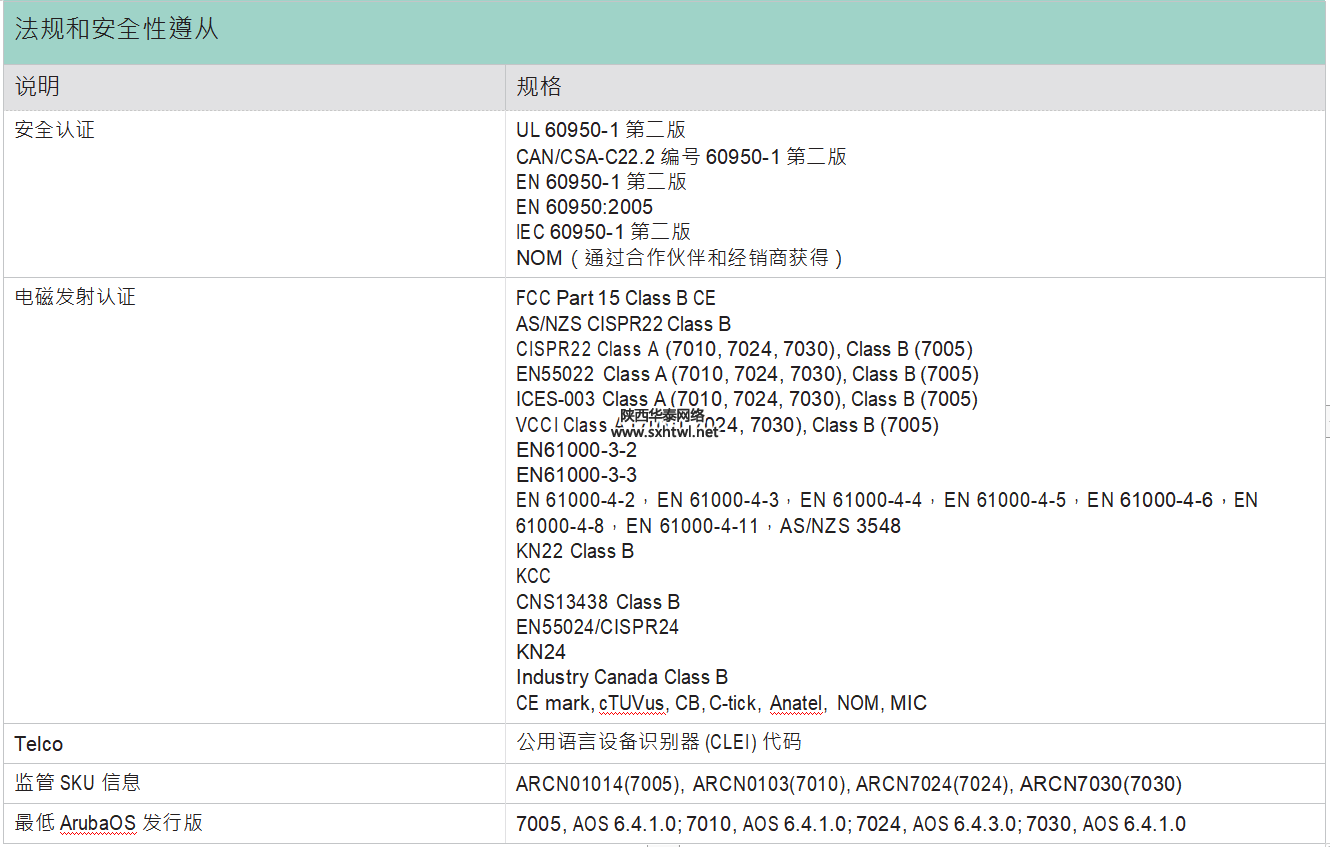Select the CAN/CSA-C22.2 编号 60950-1 line

(x=681, y=156)
